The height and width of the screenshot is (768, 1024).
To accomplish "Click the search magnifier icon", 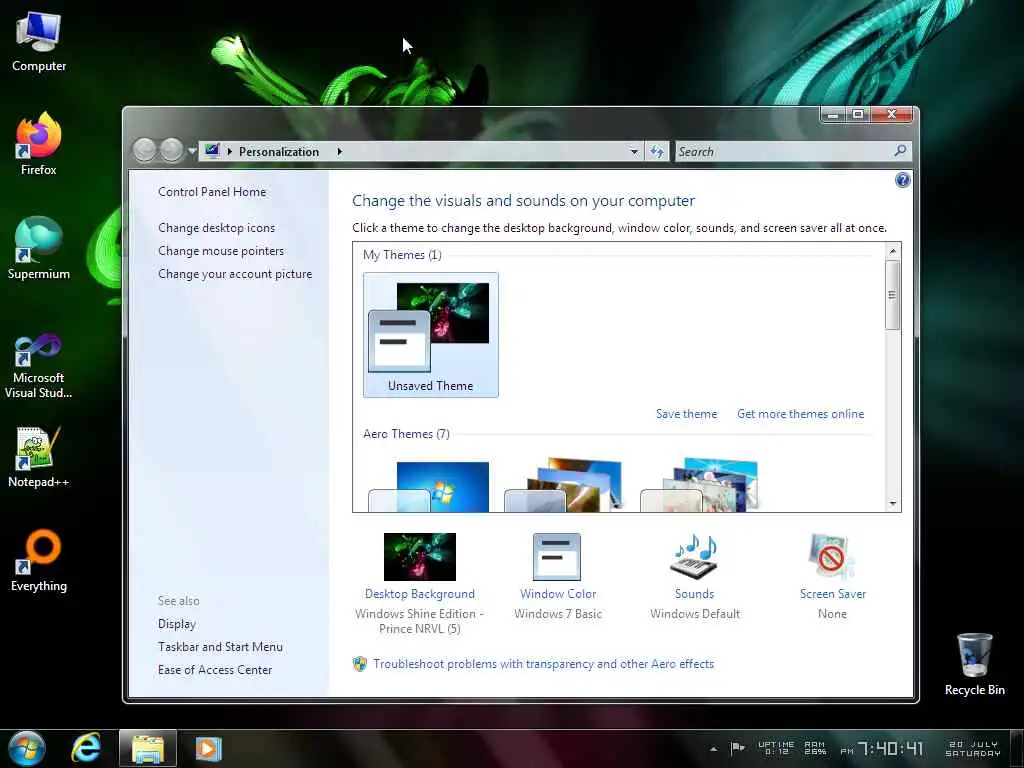I will point(900,151).
